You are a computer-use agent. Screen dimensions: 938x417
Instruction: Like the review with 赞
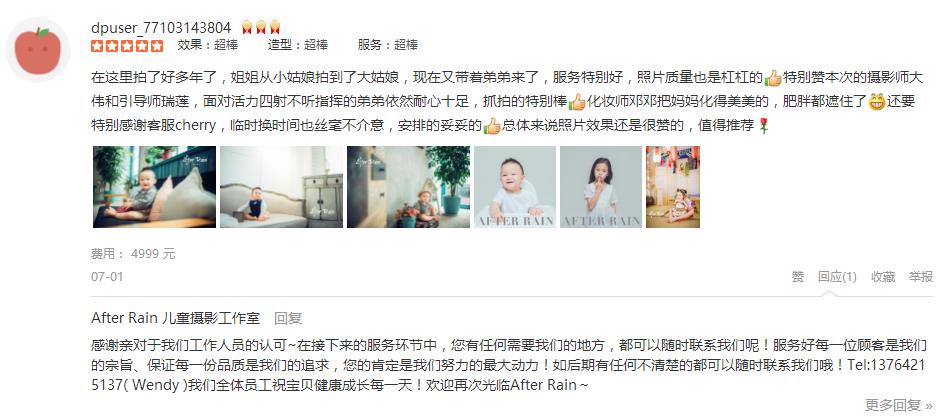click(x=797, y=276)
